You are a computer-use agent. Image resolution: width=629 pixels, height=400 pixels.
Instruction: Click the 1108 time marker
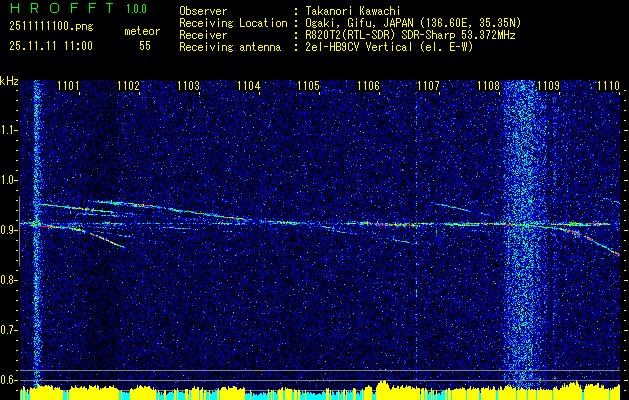point(489,85)
